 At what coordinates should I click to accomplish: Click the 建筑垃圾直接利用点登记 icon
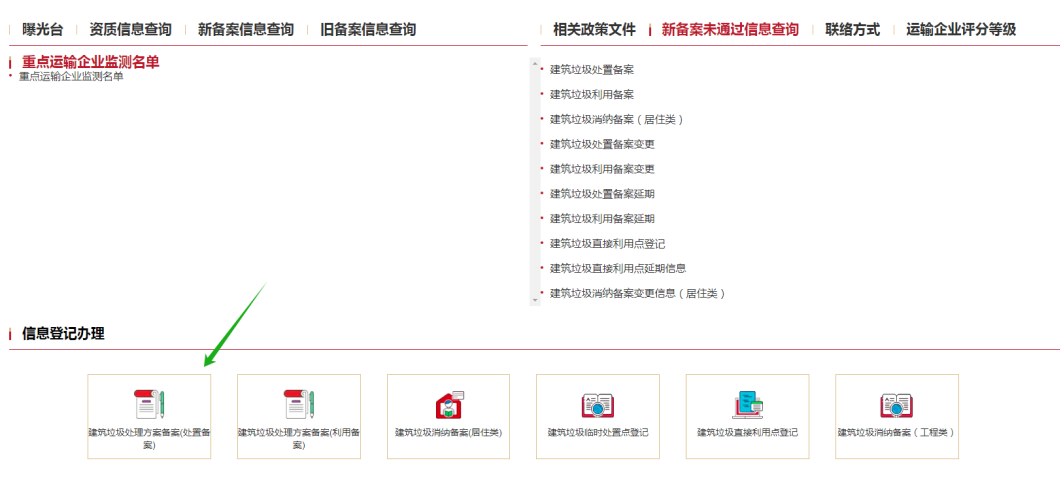pyautogui.click(x=747, y=405)
